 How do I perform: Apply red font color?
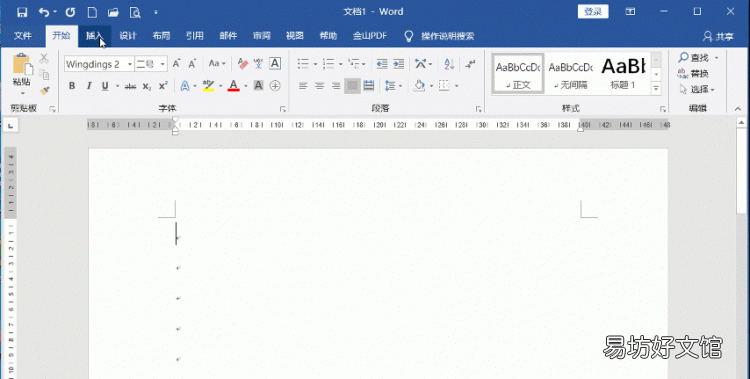coord(233,86)
